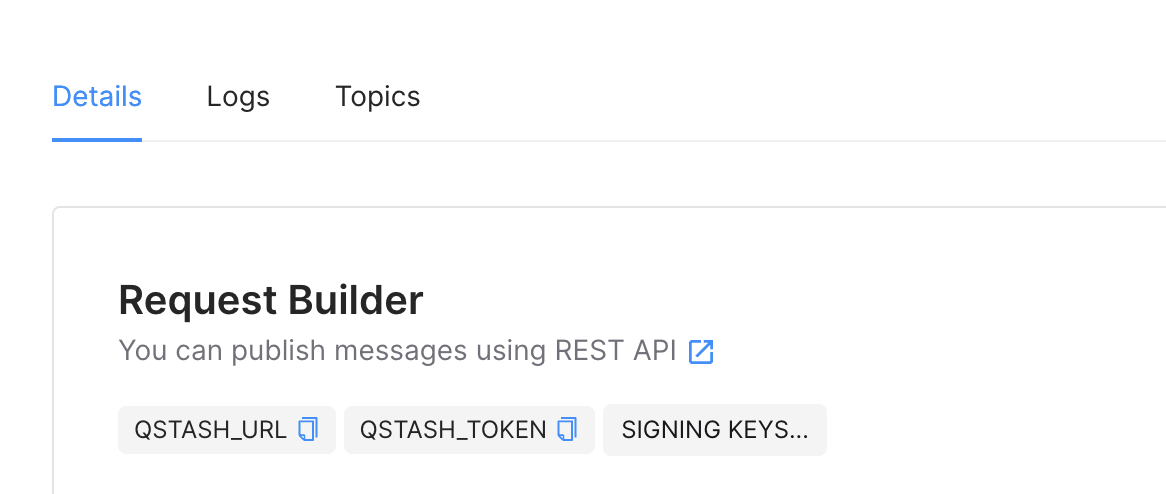Click the Request Builder heading

pyautogui.click(x=270, y=300)
